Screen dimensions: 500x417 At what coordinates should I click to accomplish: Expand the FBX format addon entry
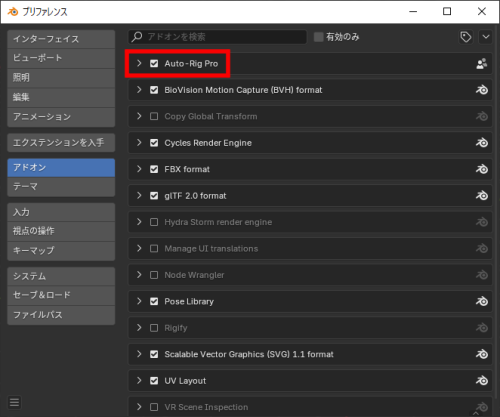(139, 169)
